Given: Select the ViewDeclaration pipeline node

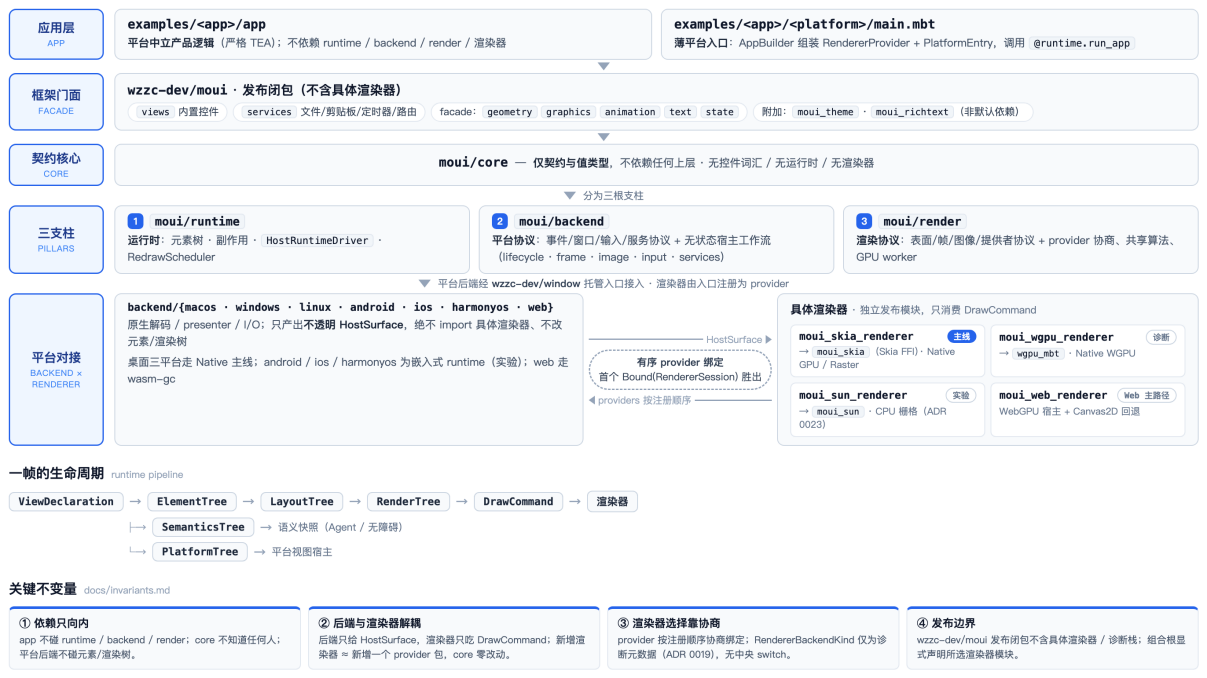Looking at the screenshot, I should pos(66,502).
